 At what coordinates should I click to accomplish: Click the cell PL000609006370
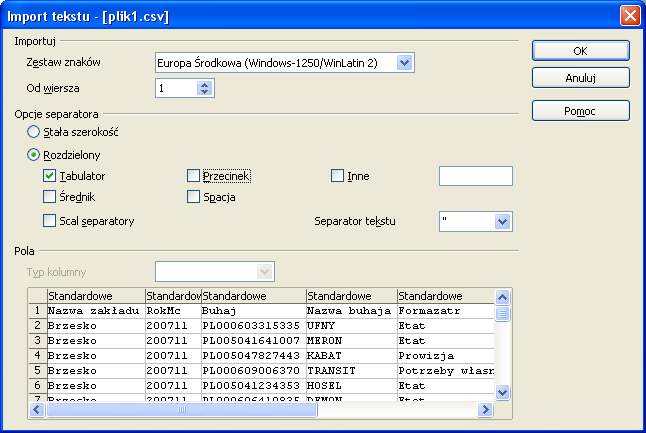[253, 370]
